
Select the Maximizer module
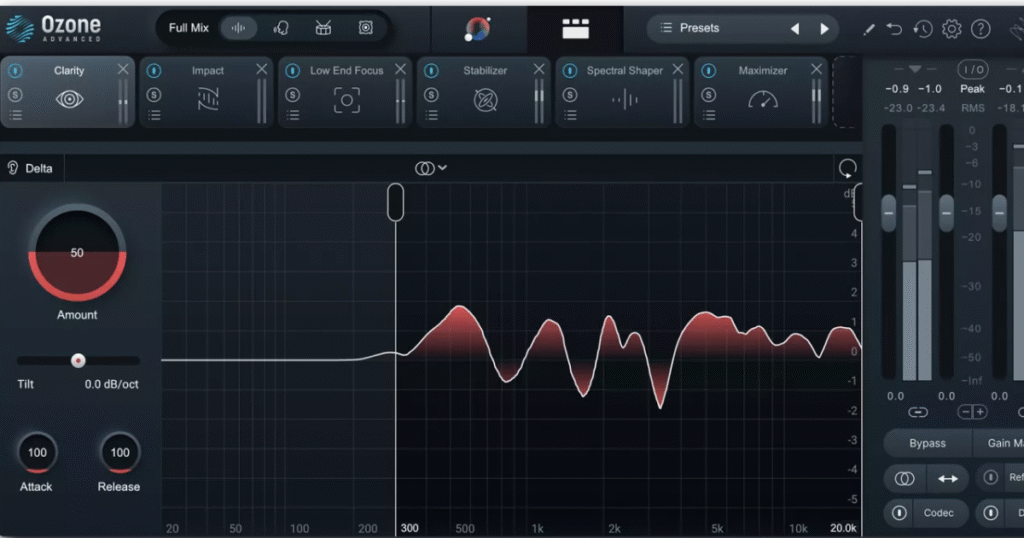click(761, 92)
